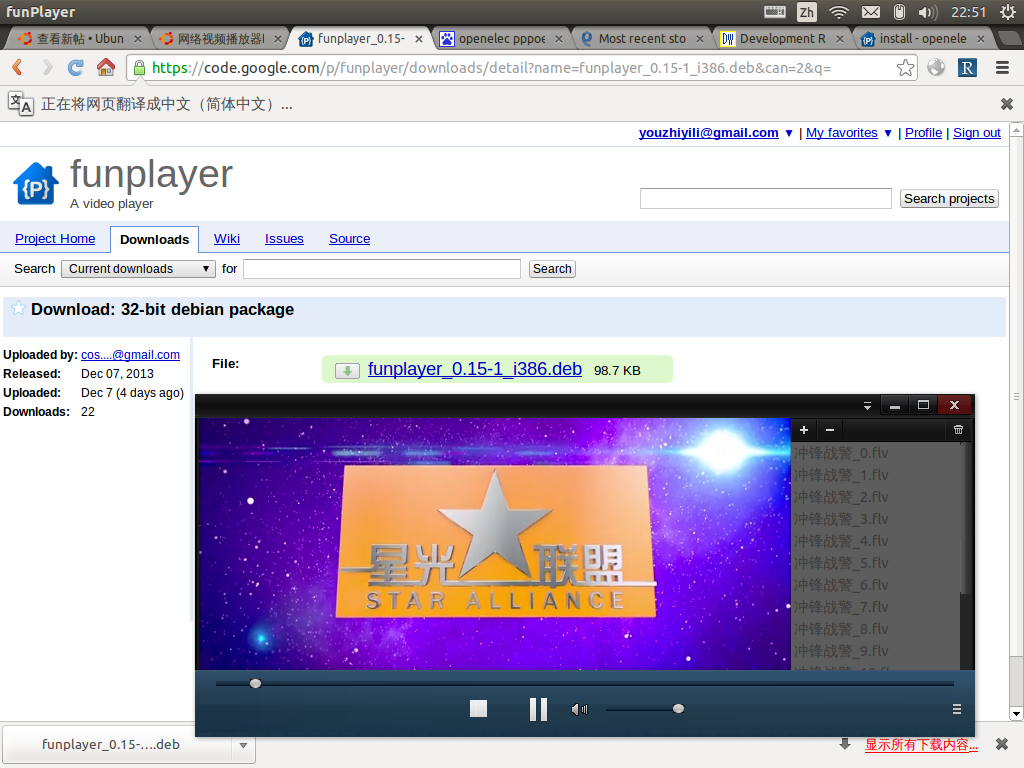This screenshot has width=1024, height=768.
Task: Open the funplayer_0.15-1_i386.deb file link
Action: [x=475, y=369]
